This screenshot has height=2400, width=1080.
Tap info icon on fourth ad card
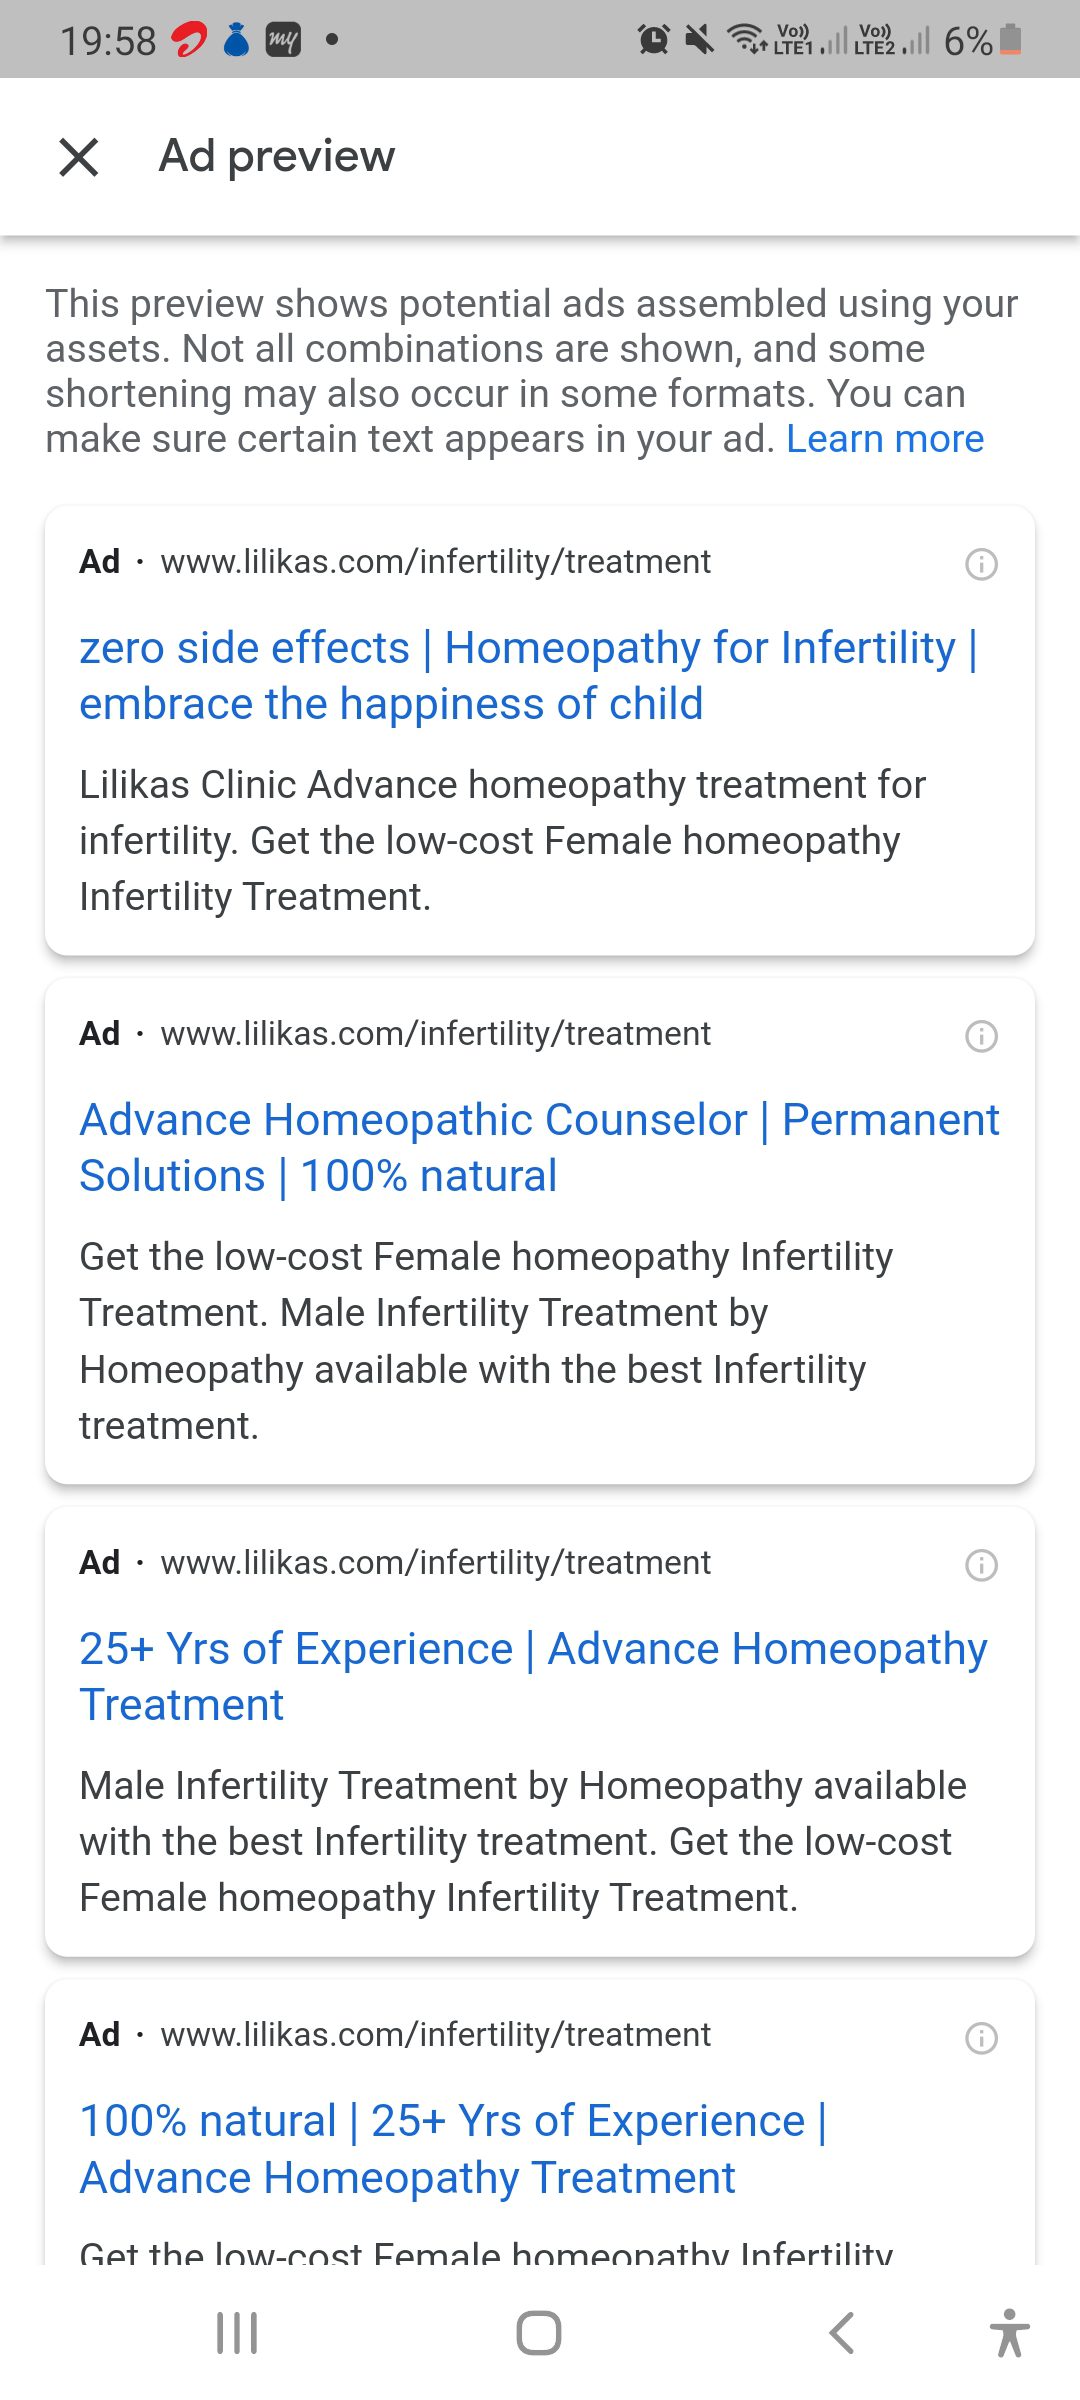coord(981,2037)
